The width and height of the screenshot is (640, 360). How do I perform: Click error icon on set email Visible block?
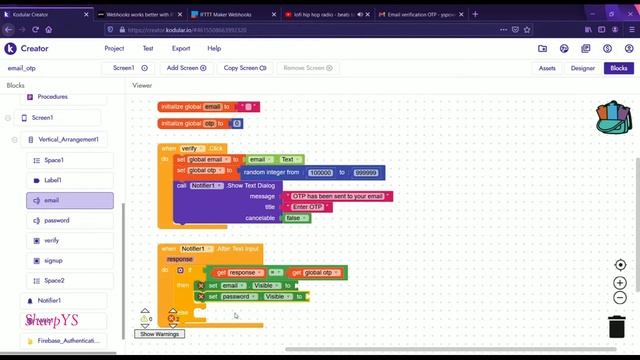(x=201, y=286)
